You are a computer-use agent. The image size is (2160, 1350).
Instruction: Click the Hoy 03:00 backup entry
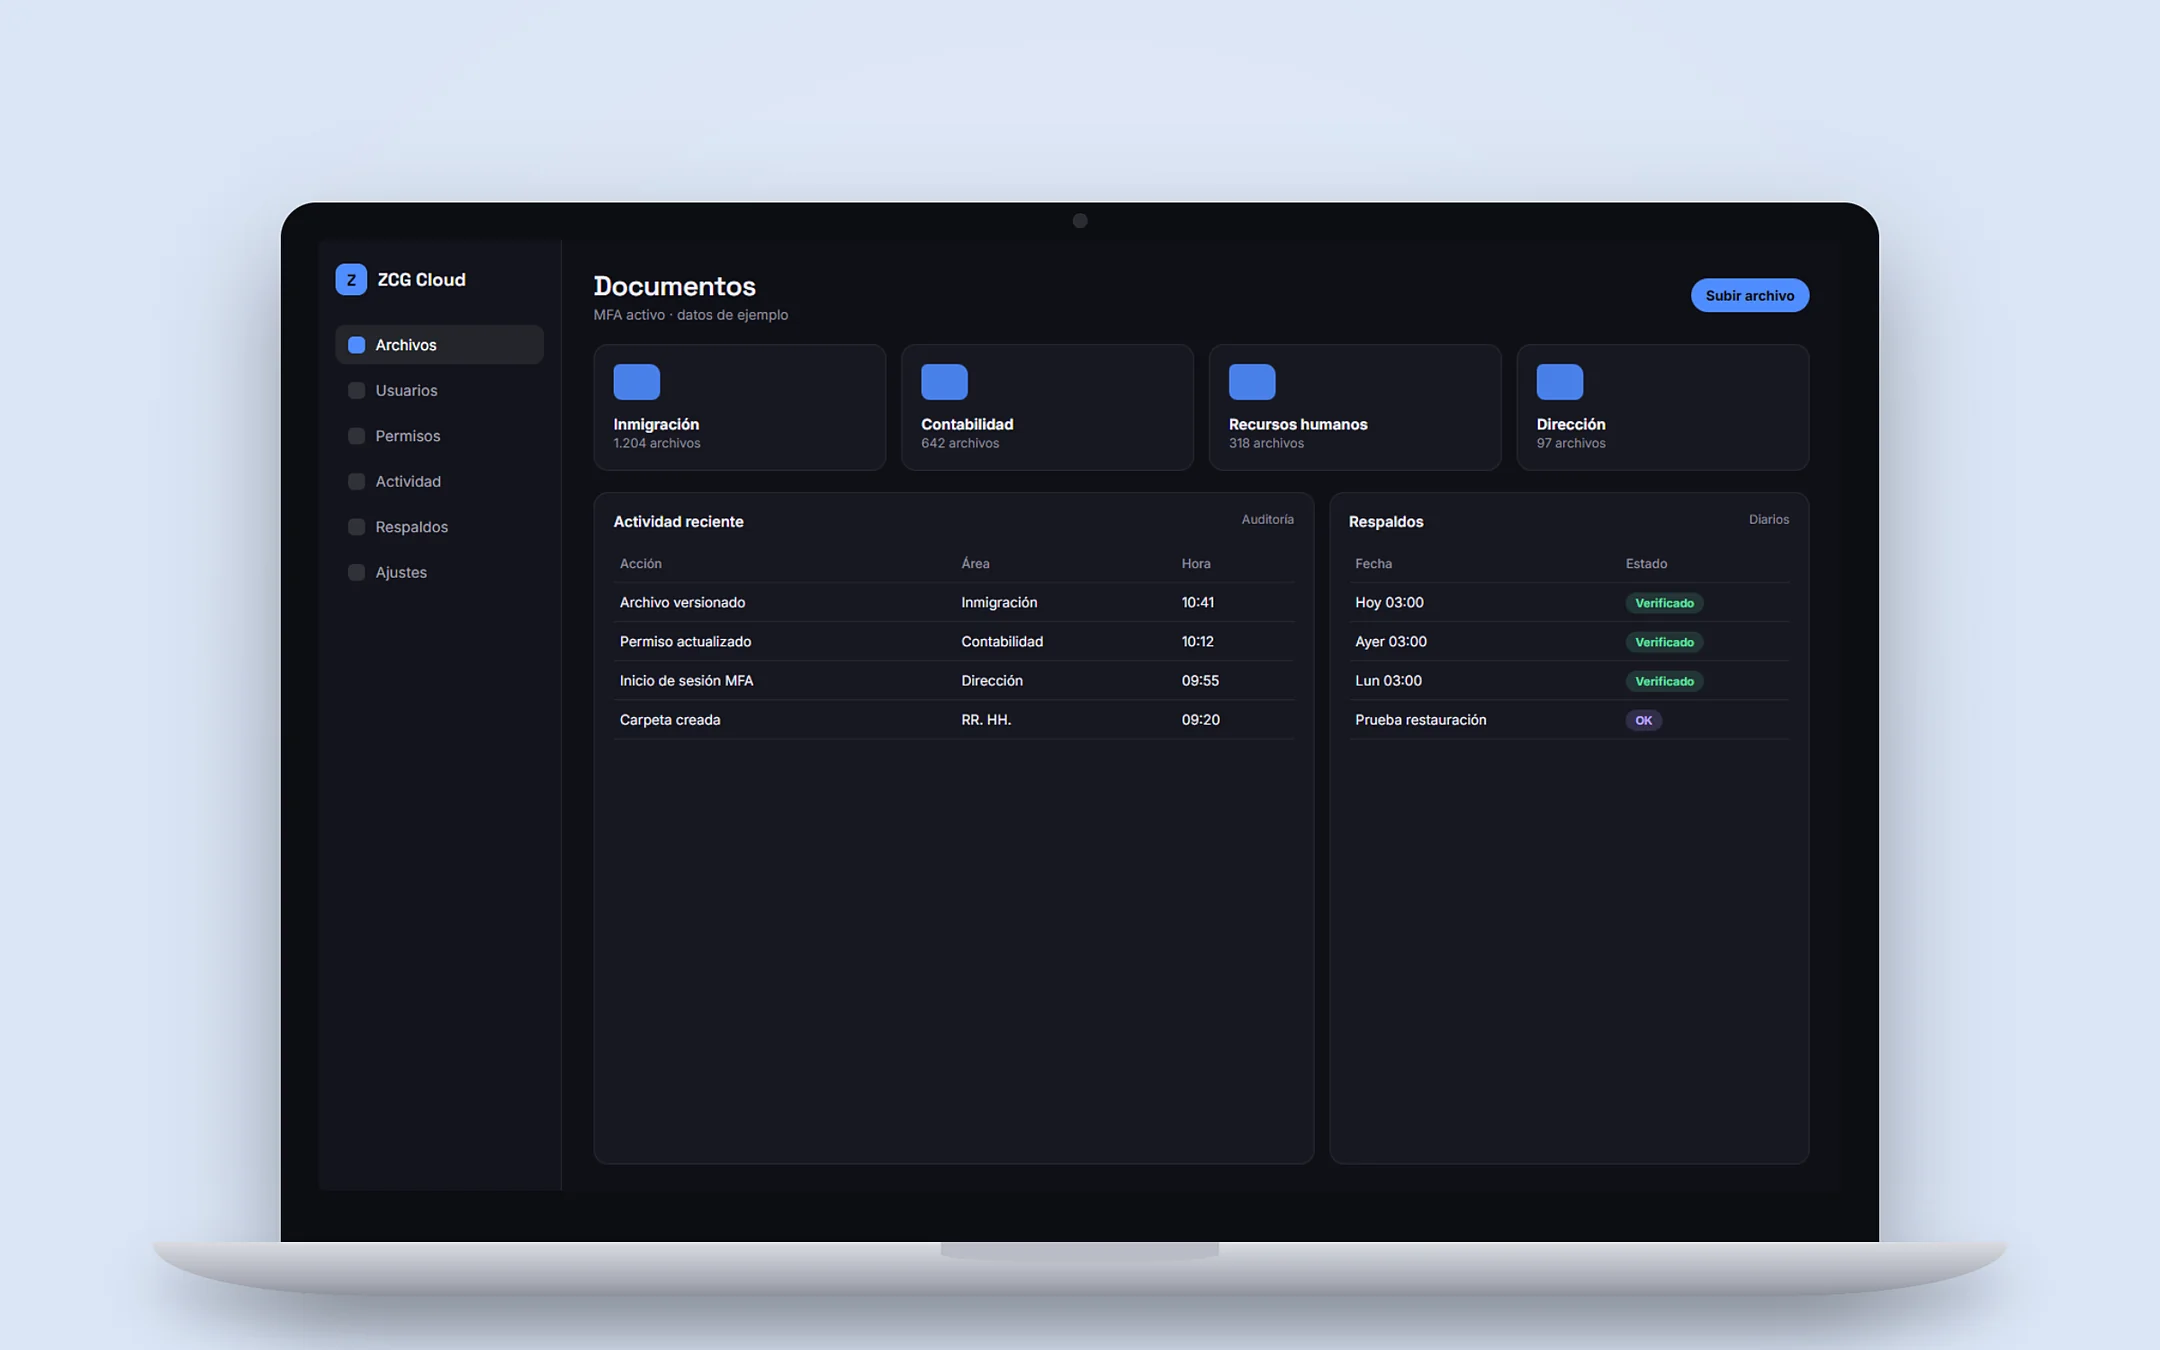coord(1389,602)
